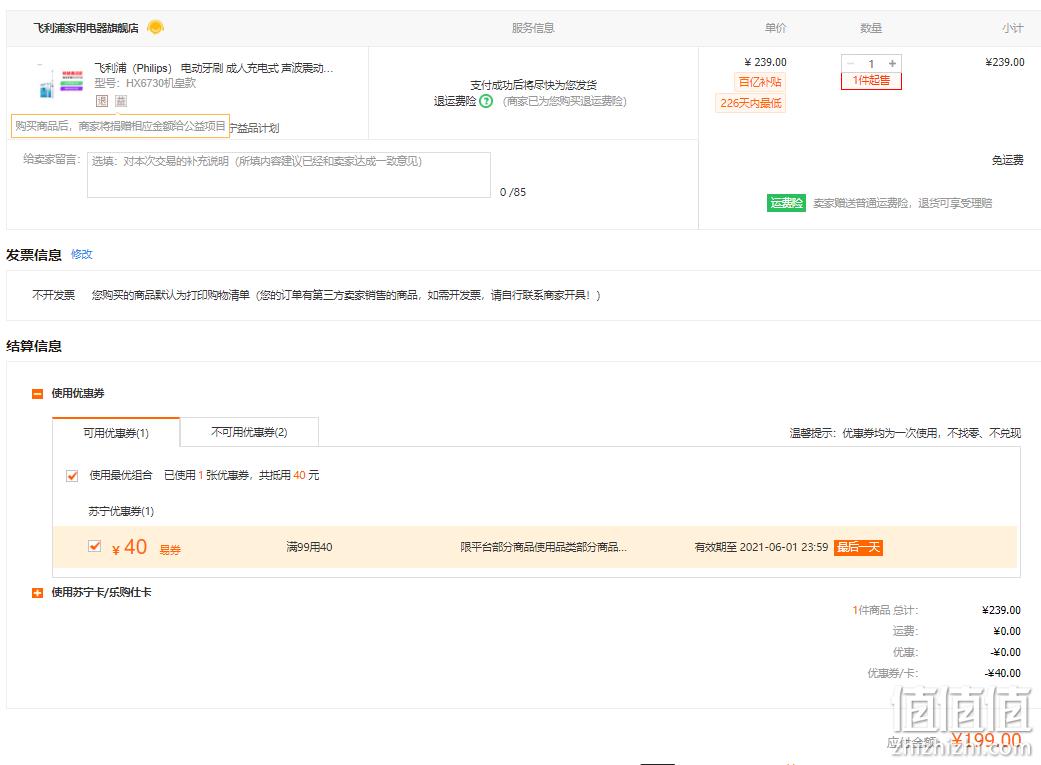Click 修改 next to invoice info
The height and width of the screenshot is (765, 1041).
click(82, 254)
